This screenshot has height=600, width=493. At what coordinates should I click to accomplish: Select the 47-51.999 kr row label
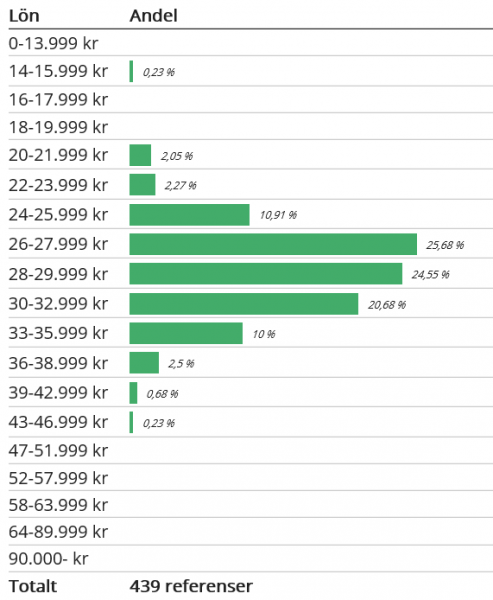coord(58,450)
